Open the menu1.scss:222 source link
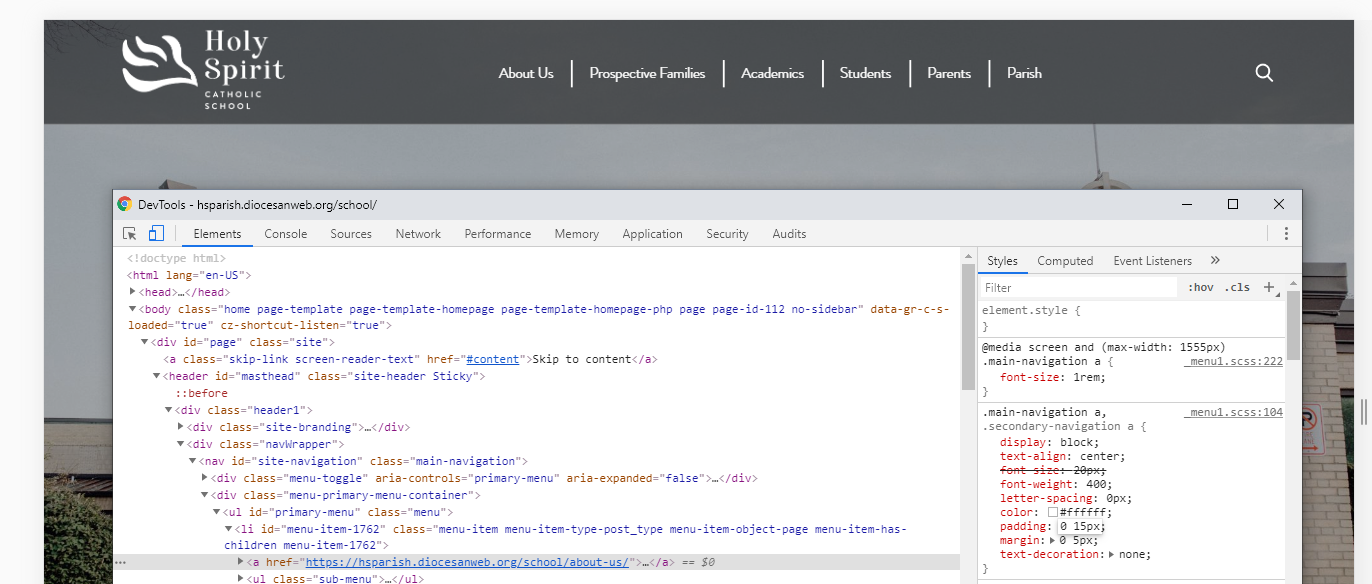The image size is (1372, 584). coord(1233,361)
